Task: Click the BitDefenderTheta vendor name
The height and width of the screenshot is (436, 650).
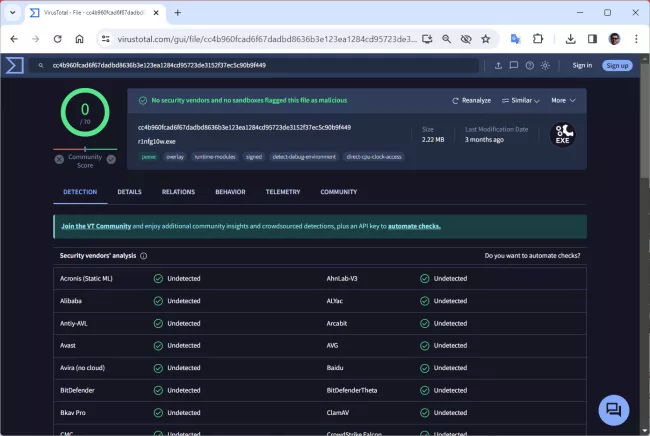Action: pos(352,390)
